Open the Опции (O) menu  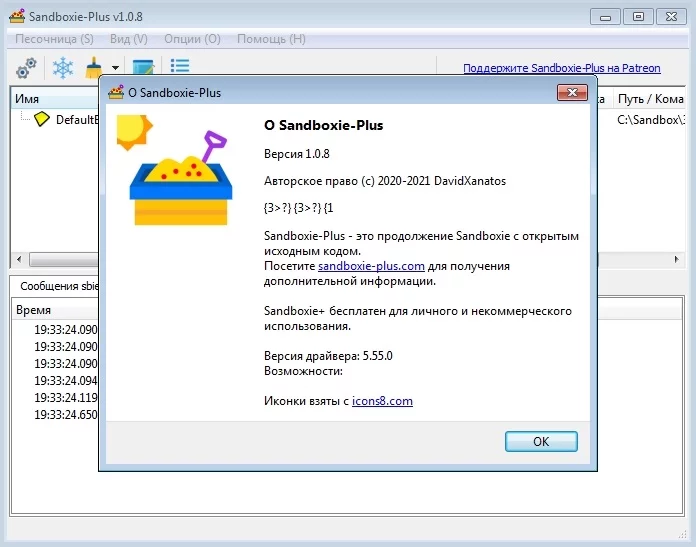point(192,39)
